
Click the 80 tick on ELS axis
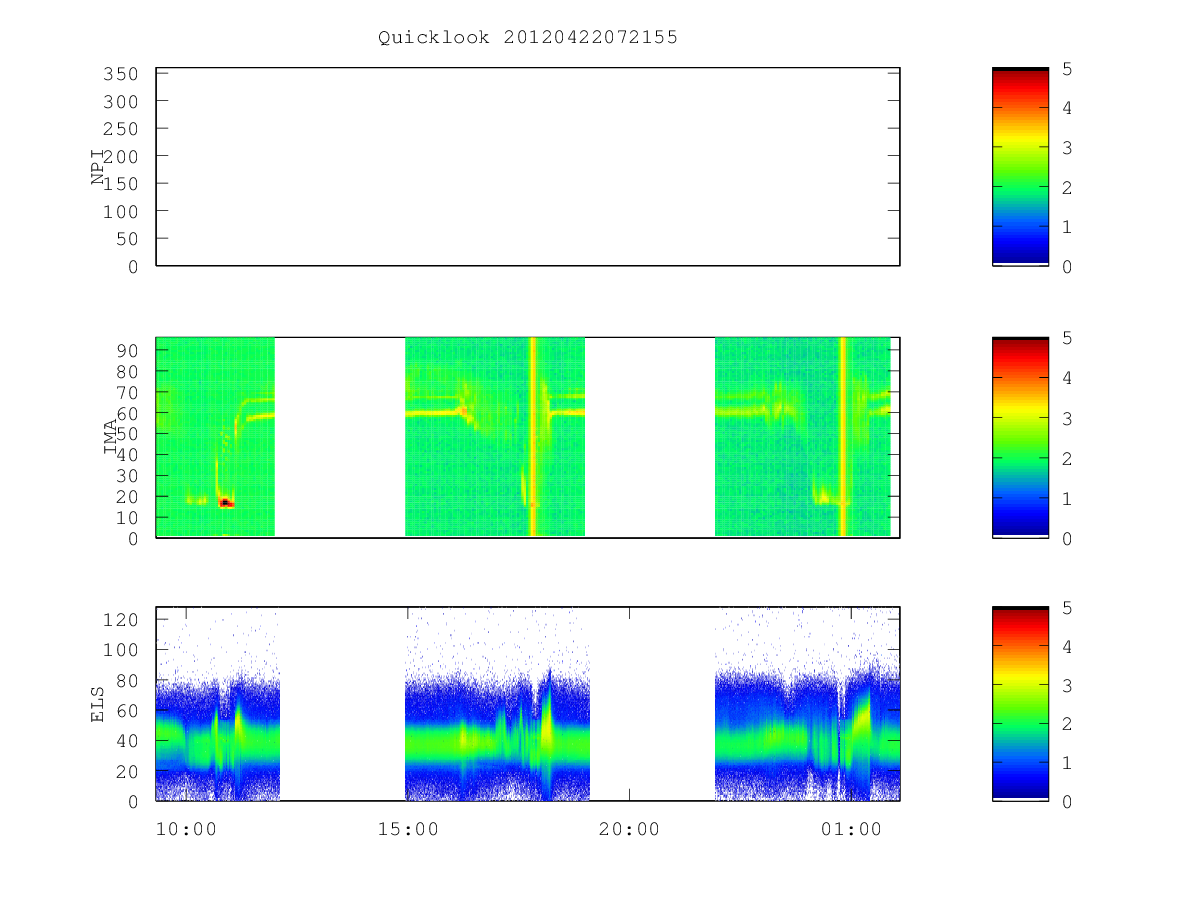coord(127,681)
